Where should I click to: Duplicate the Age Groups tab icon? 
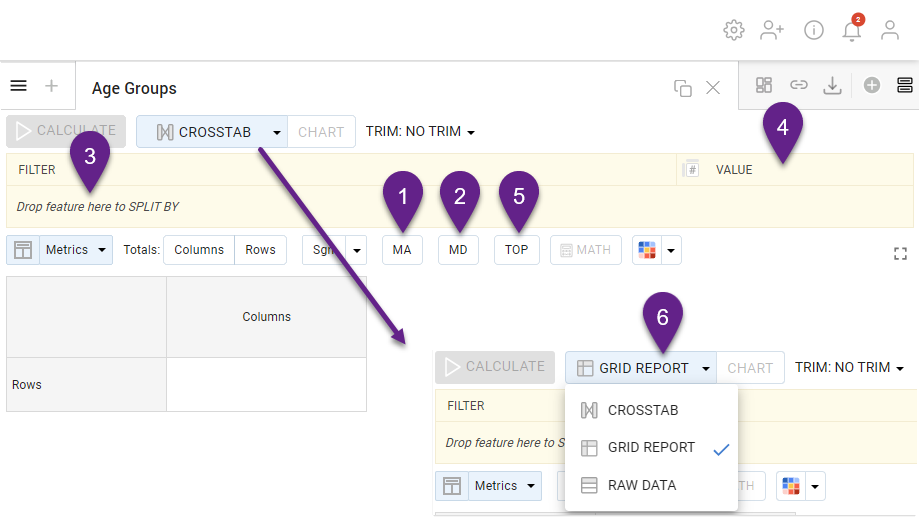683,88
